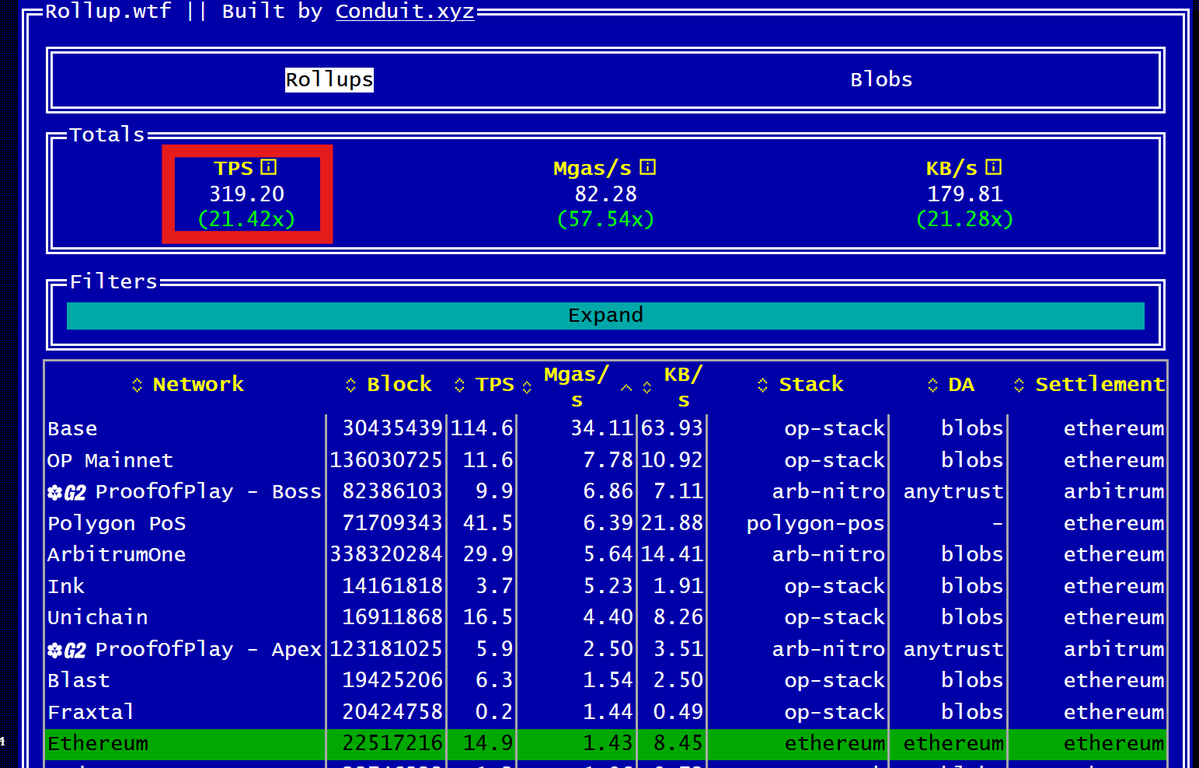Click Base block number 30435439
This screenshot has width=1199, height=768.
click(392, 428)
